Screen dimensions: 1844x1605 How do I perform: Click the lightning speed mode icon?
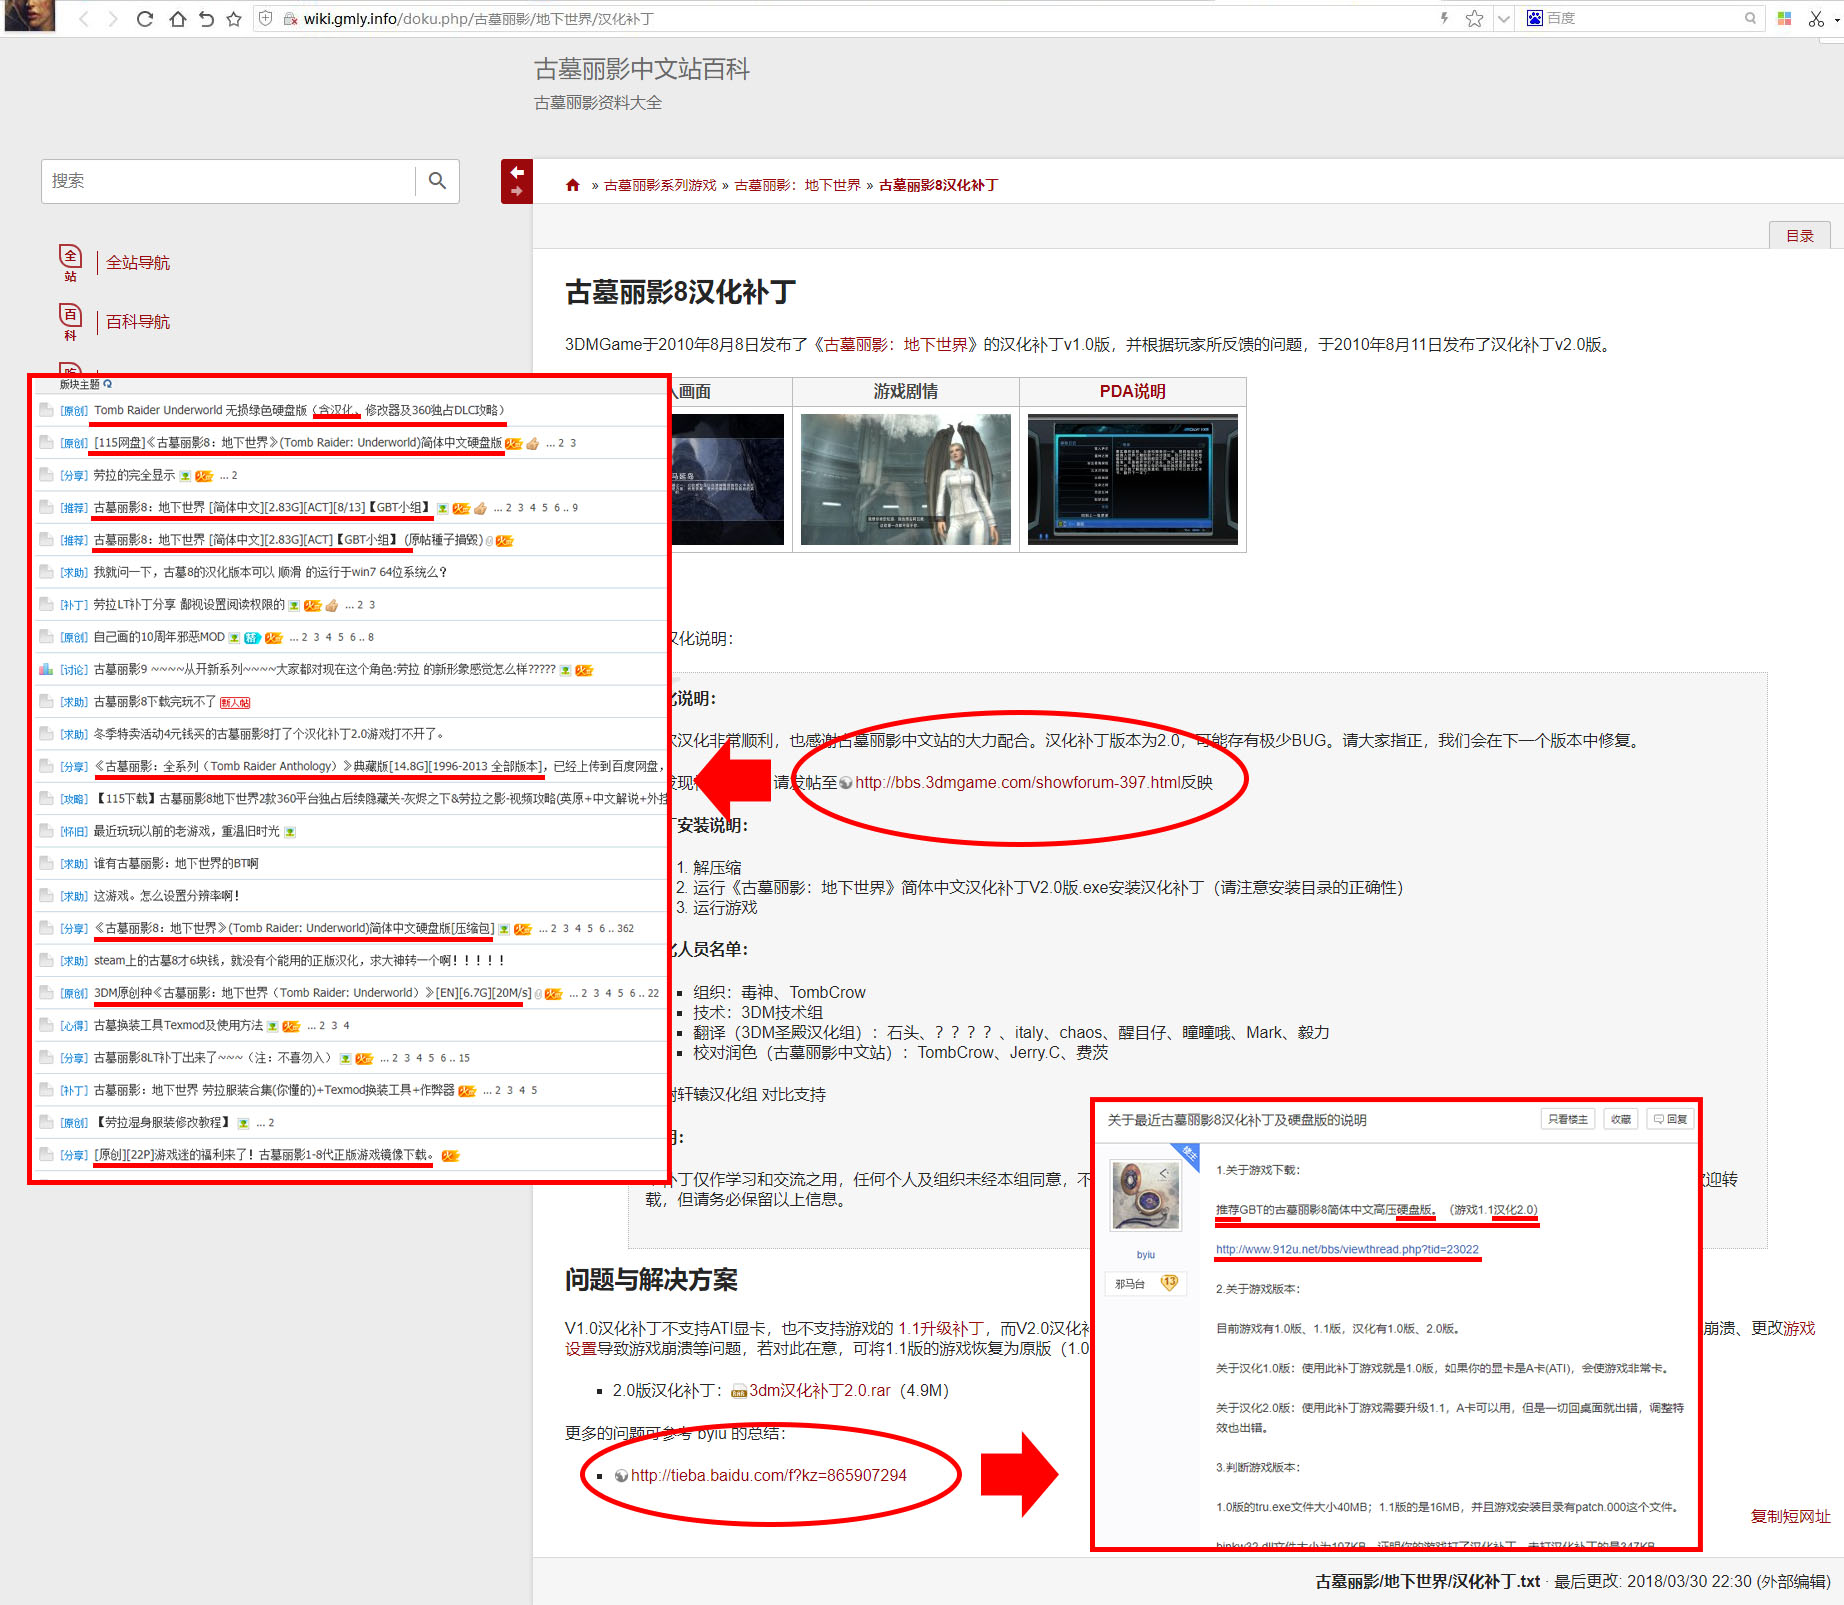coord(1444,18)
